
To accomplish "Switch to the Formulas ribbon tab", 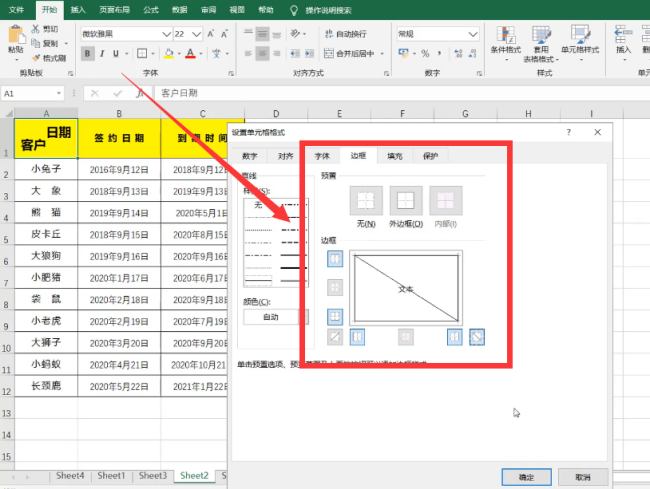I will click(x=151, y=10).
